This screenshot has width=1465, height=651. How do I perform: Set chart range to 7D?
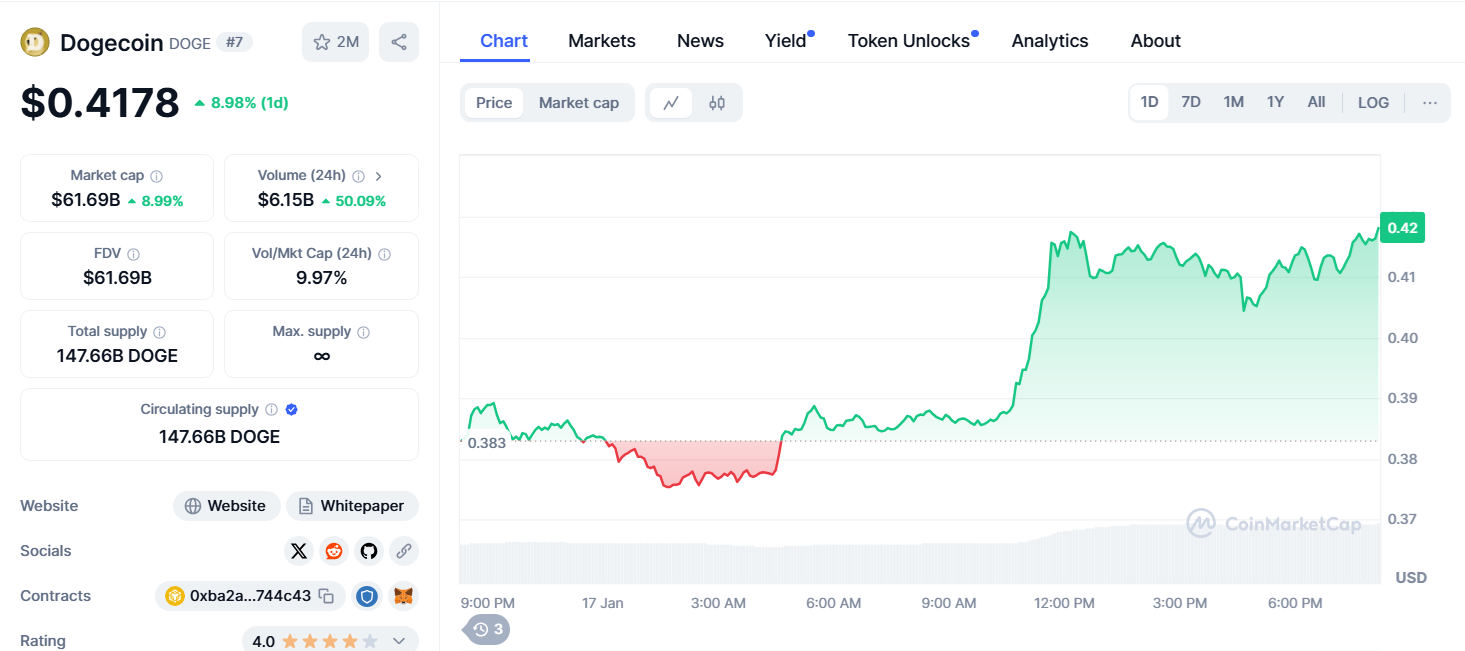[1191, 102]
